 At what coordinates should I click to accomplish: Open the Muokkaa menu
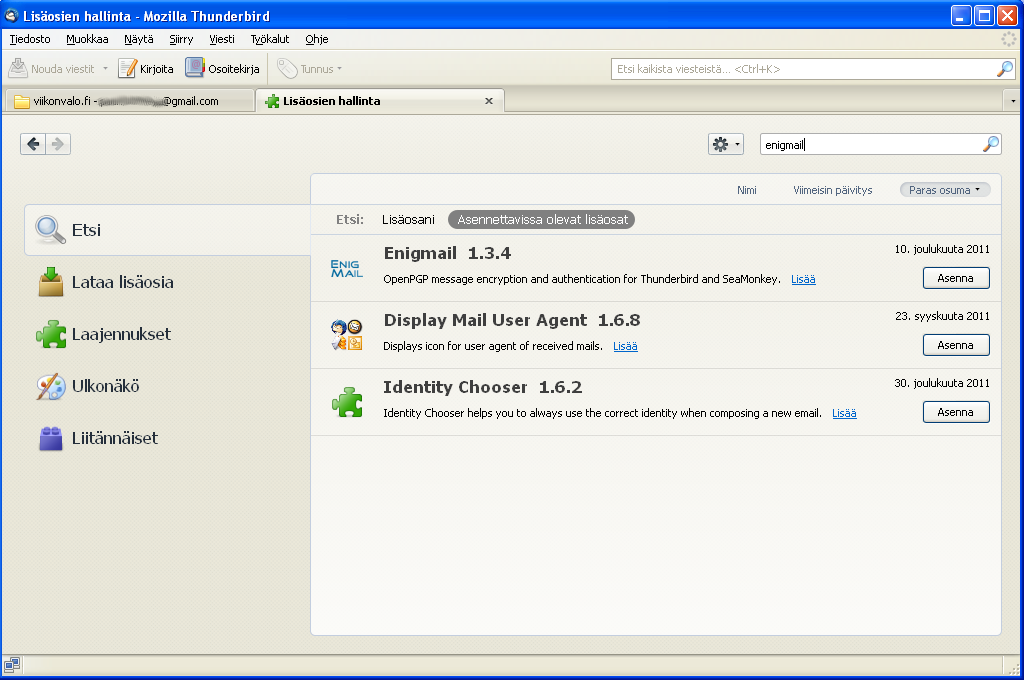(x=88, y=39)
